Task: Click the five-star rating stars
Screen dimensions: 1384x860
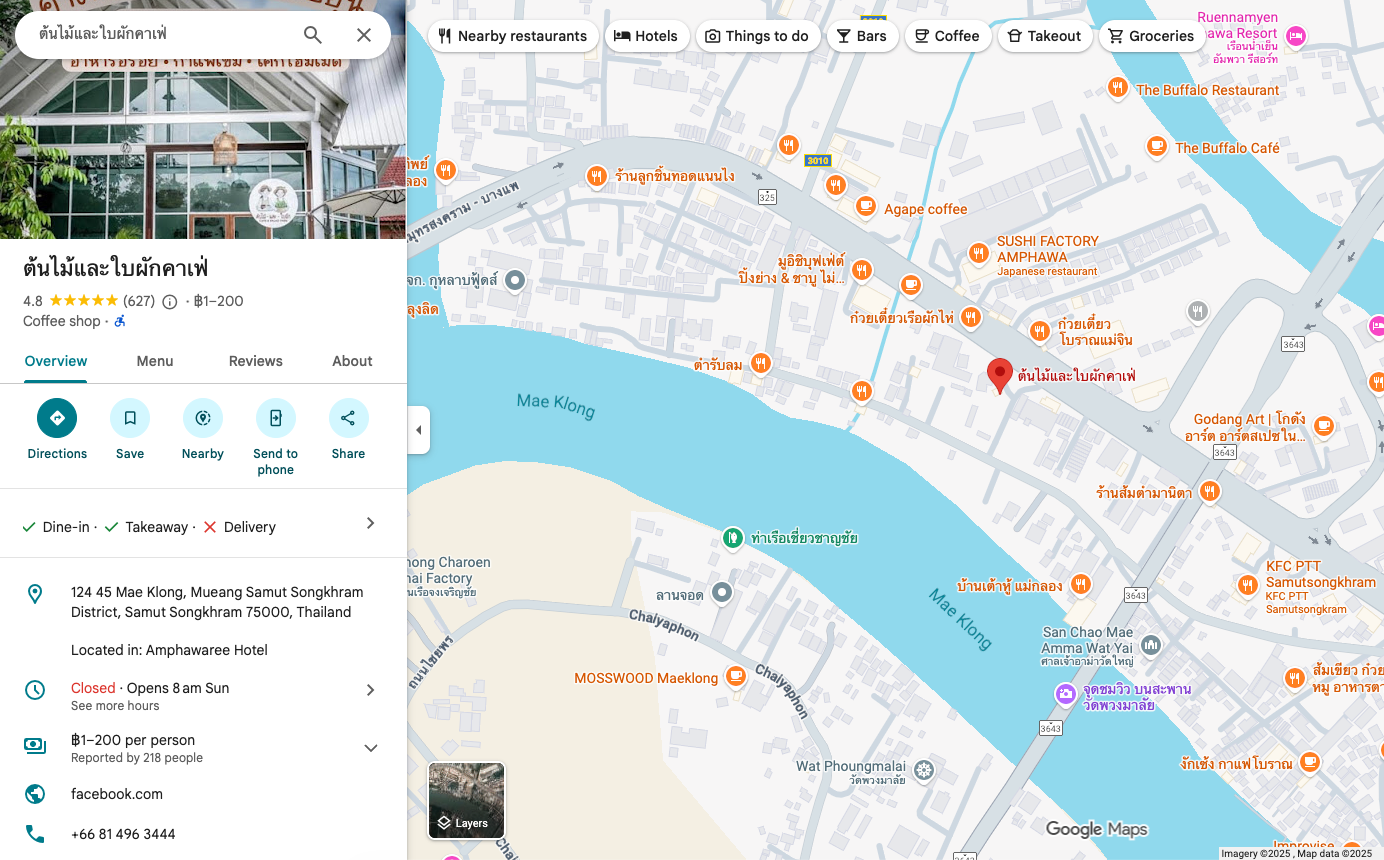Action: coord(83,301)
